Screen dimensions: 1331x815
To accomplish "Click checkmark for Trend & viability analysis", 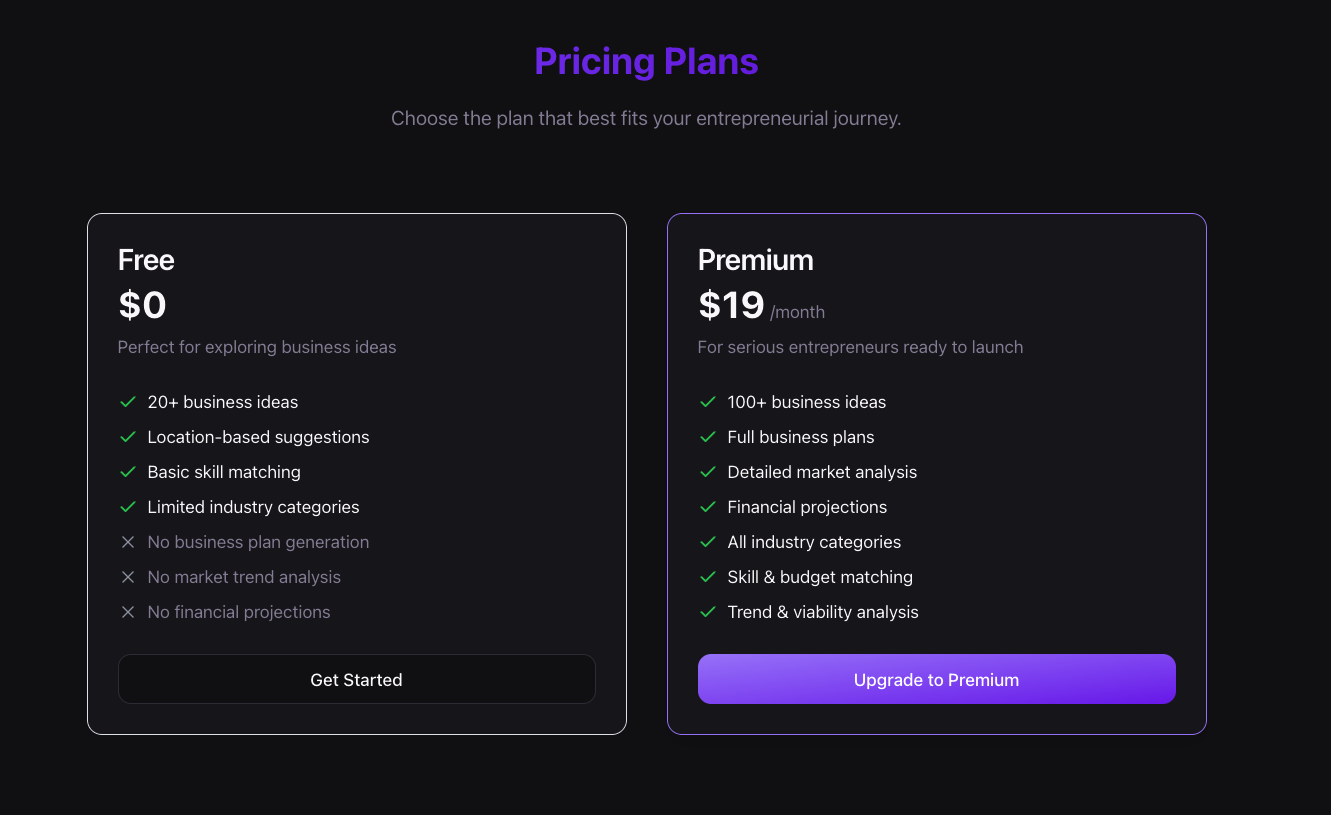I will (x=708, y=612).
